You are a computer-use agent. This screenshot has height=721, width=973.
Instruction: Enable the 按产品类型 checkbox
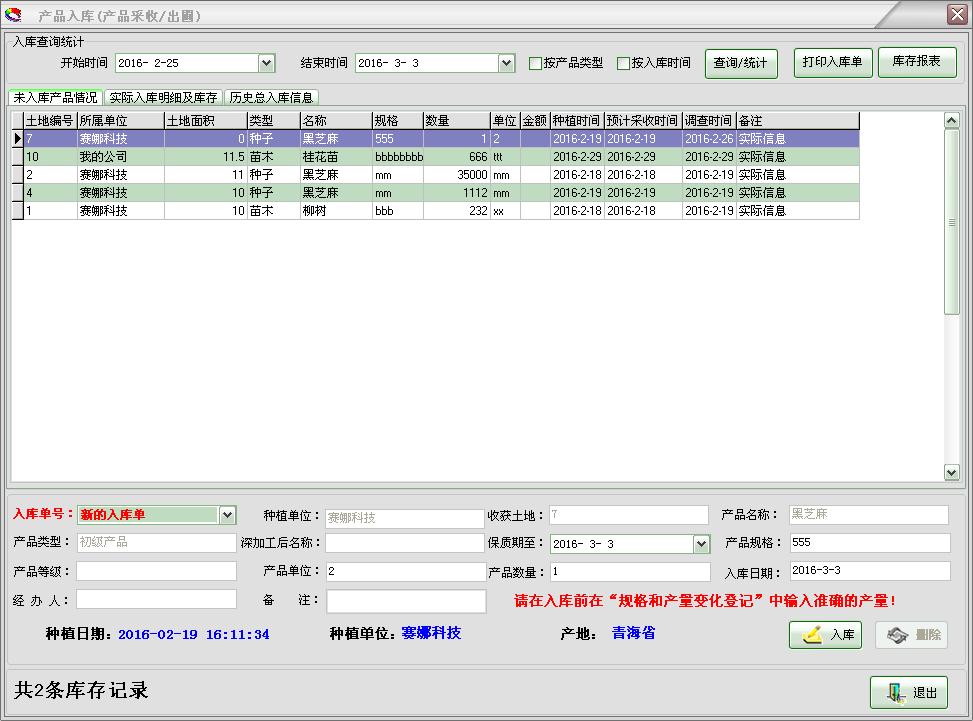tap(537, 63)
